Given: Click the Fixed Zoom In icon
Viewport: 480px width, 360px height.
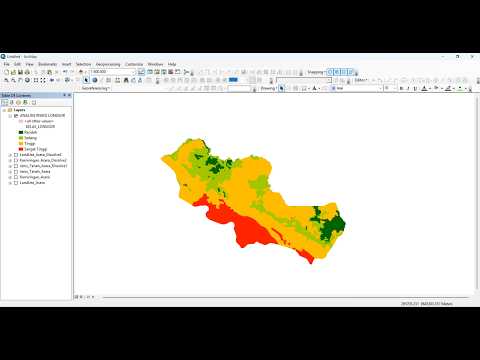Looking at the screenshot, I should click(36, 80).
